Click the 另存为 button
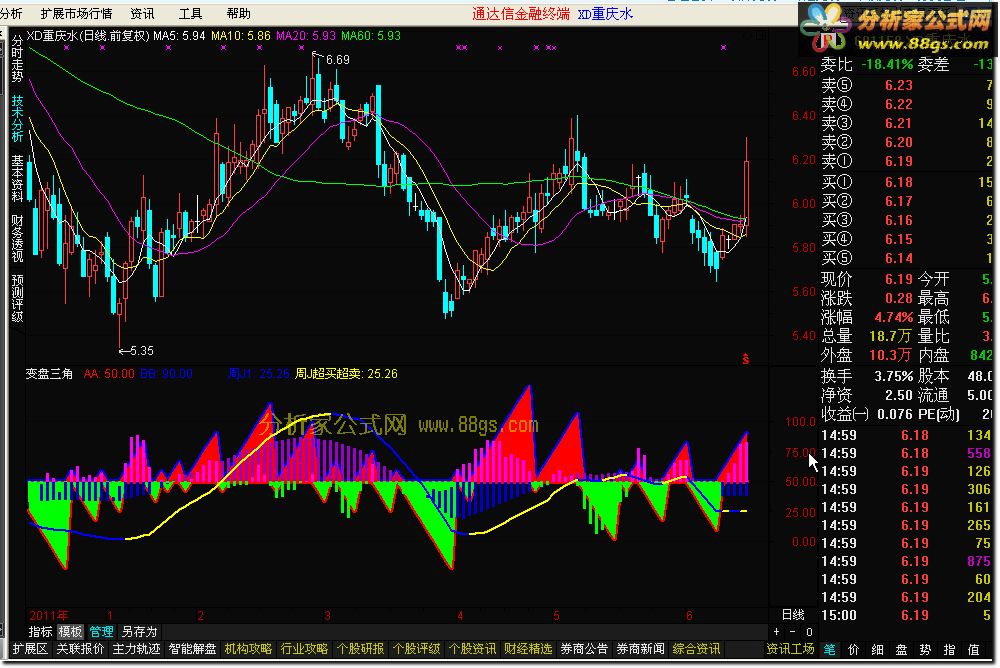The image size is (1000, 668). click(139, 632)
